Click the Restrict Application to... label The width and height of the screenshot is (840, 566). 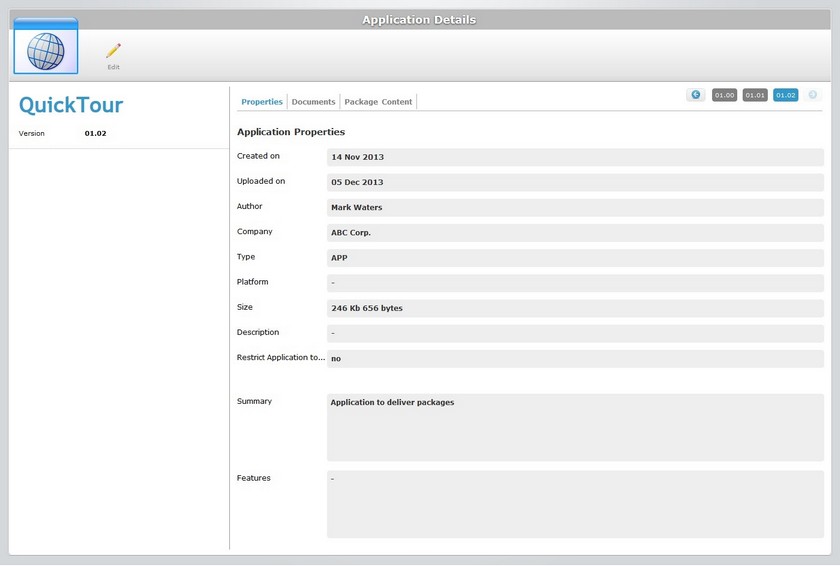point(281,357)
